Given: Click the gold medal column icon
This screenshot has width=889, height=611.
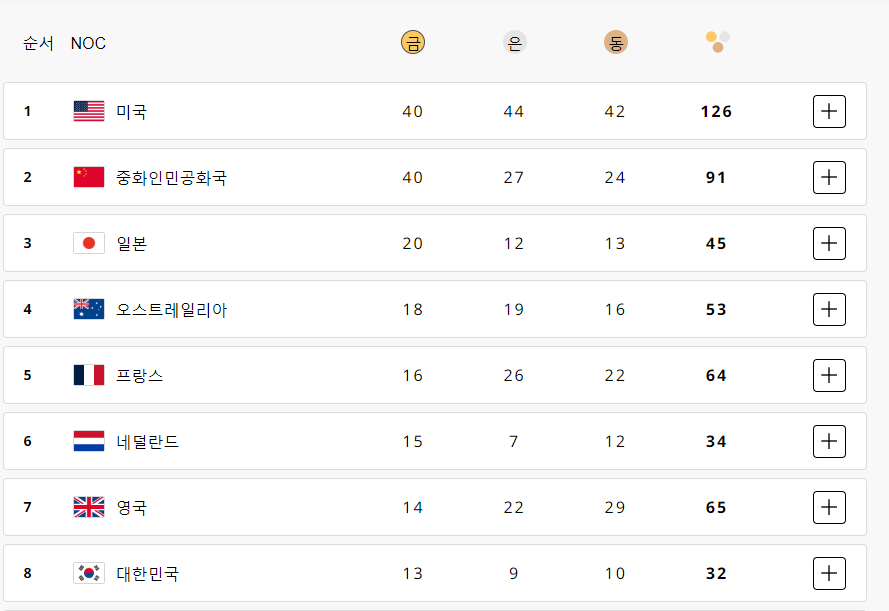Looking at the screenshot, I should coord(412,43).
